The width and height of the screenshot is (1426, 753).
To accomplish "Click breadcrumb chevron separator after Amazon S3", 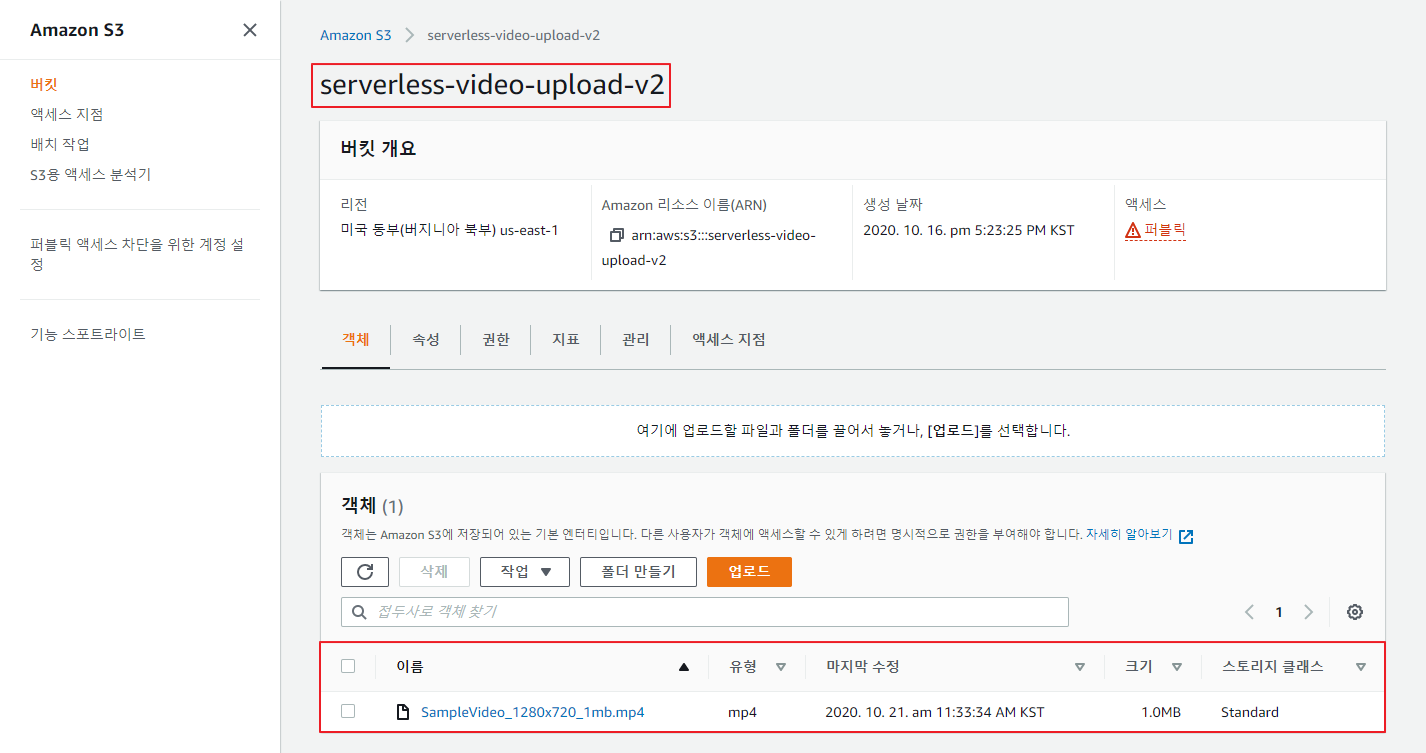I will click(409, 35).
